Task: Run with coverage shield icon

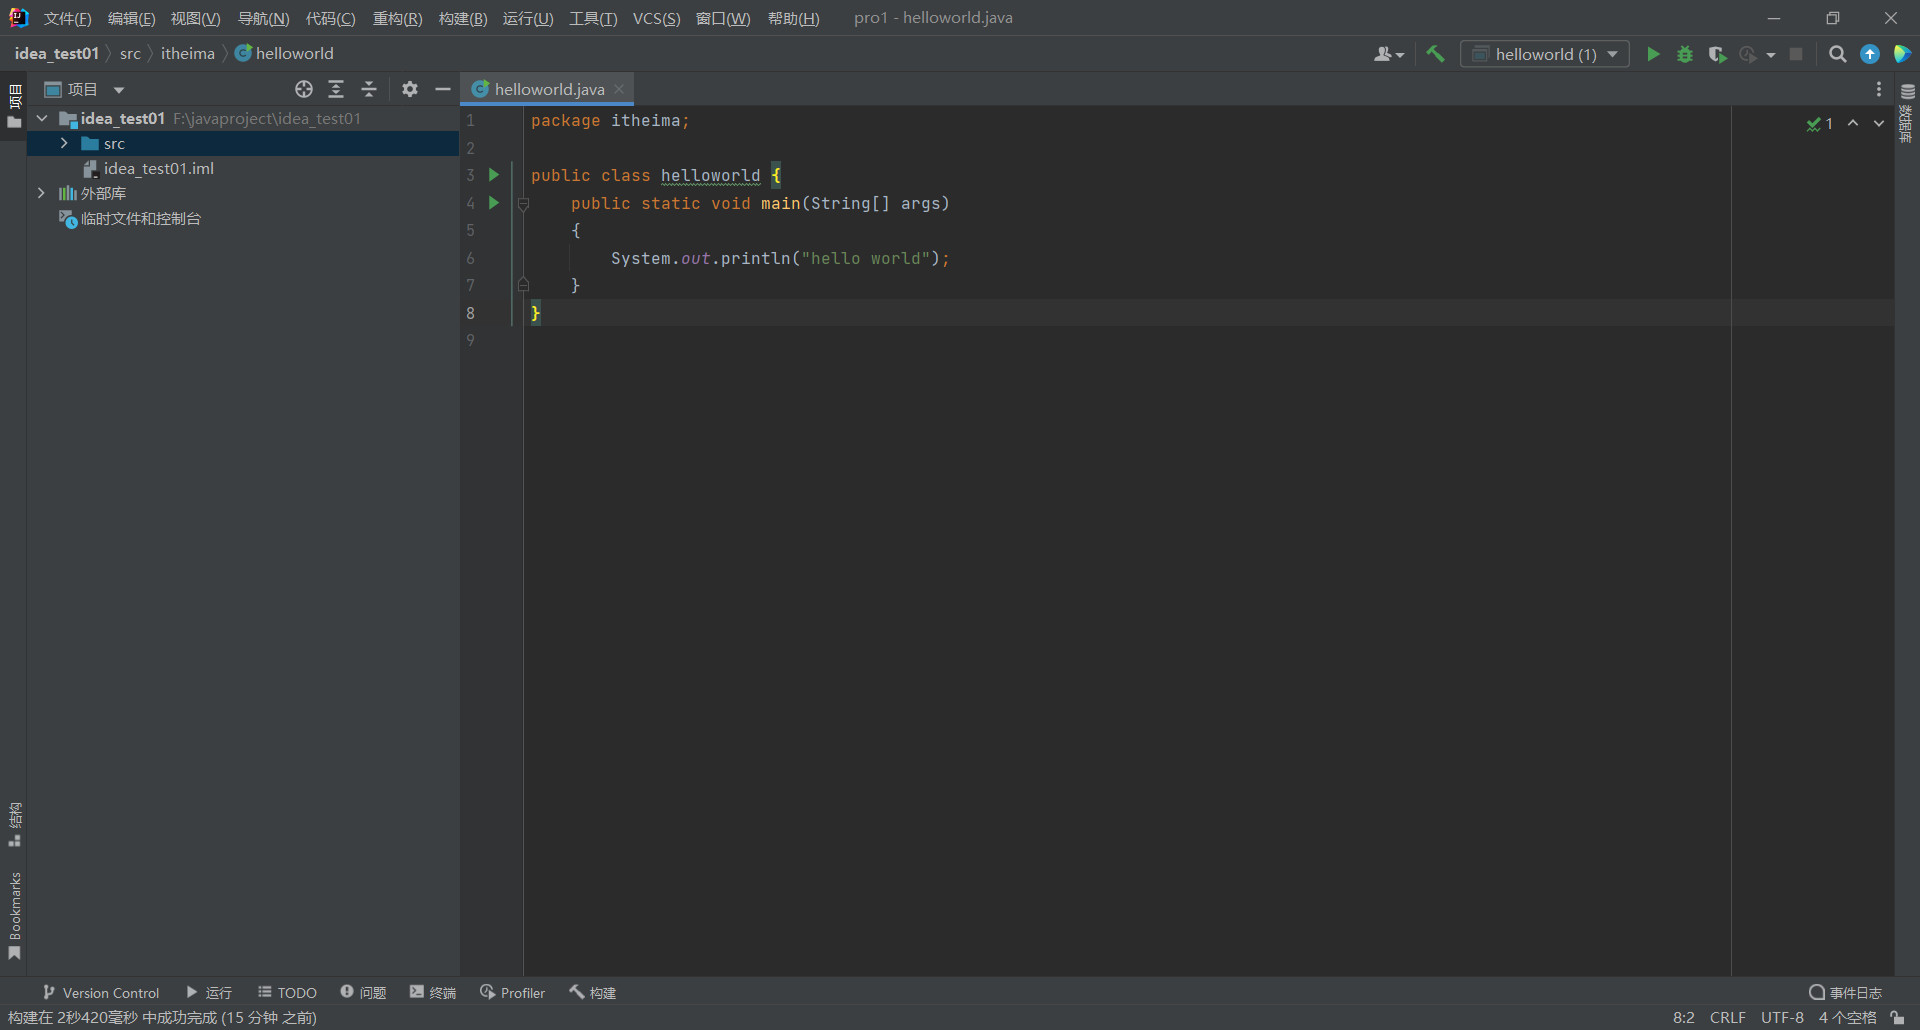Action: 1717,54
